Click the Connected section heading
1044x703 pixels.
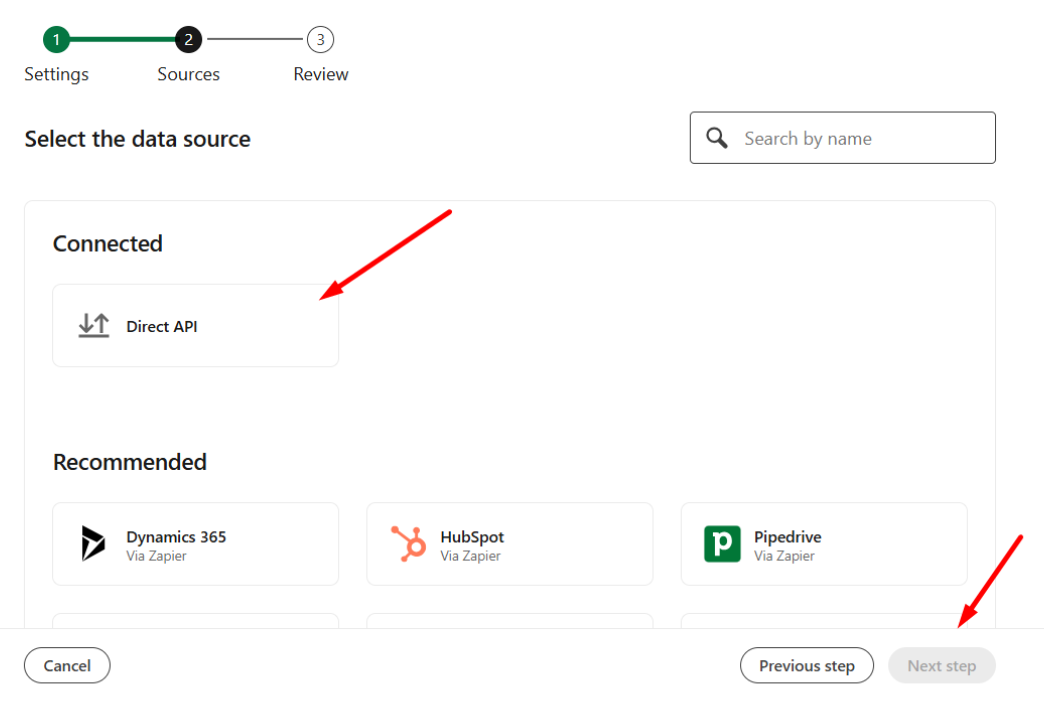point(108,244)
